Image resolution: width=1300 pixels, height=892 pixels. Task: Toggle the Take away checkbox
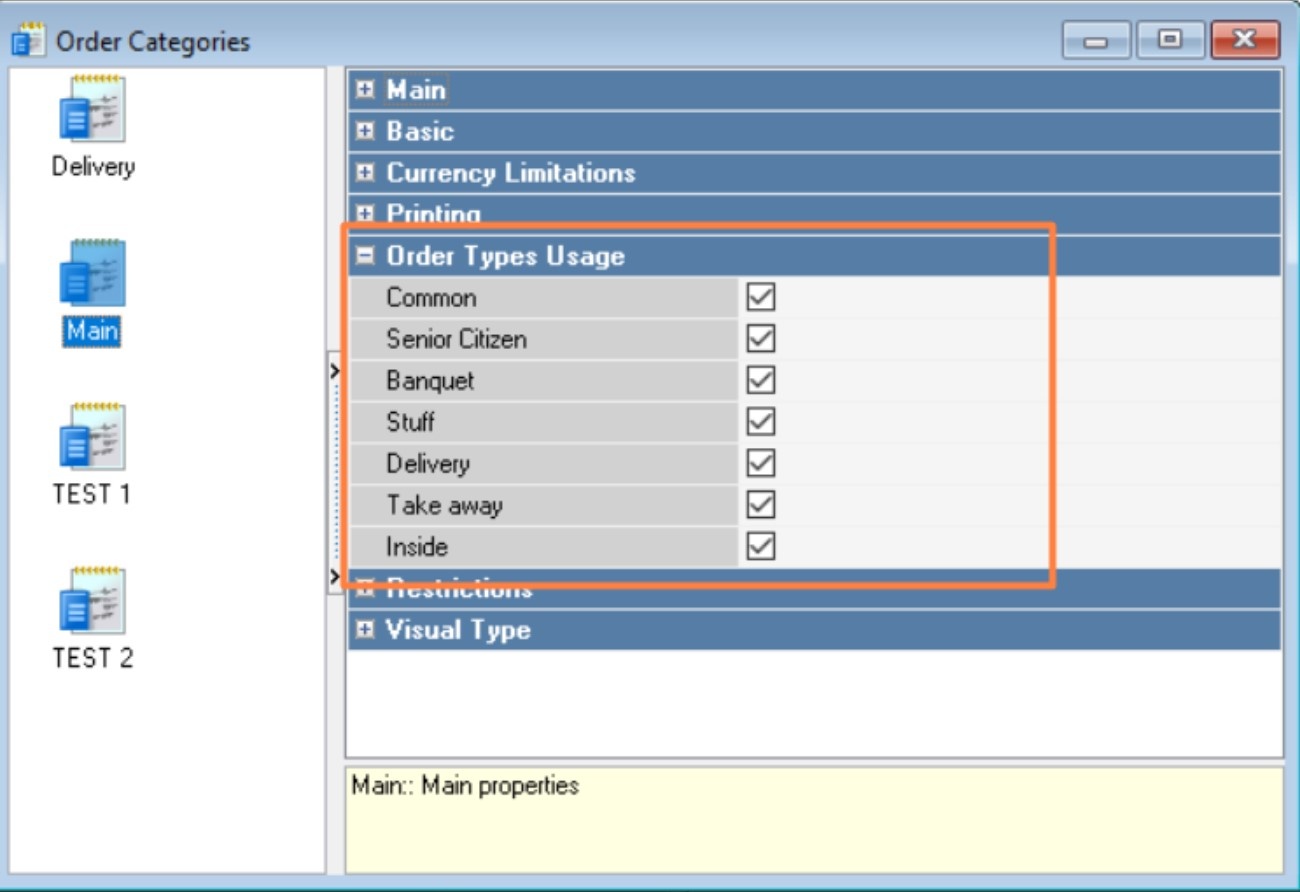pyautogui.click(x=761, y=505)
